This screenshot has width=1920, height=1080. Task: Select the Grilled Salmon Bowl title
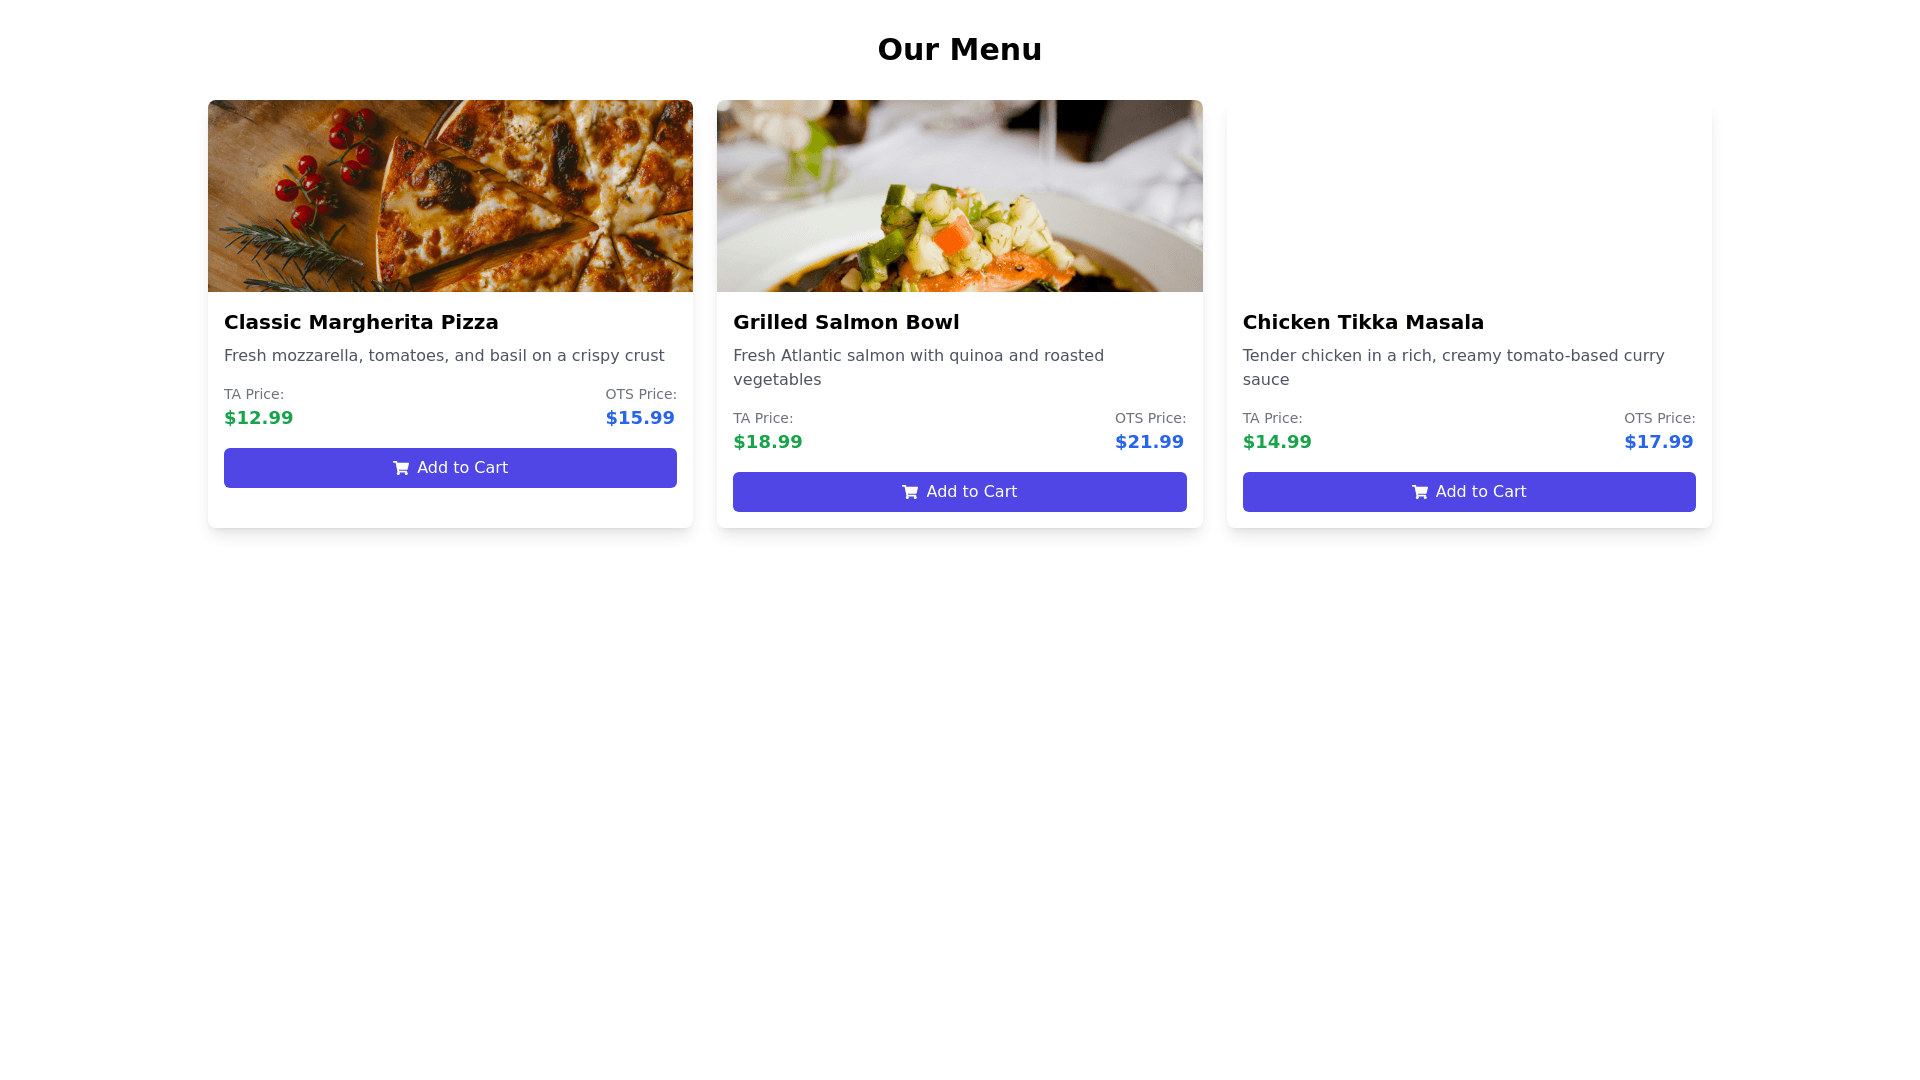pos(846,322)
